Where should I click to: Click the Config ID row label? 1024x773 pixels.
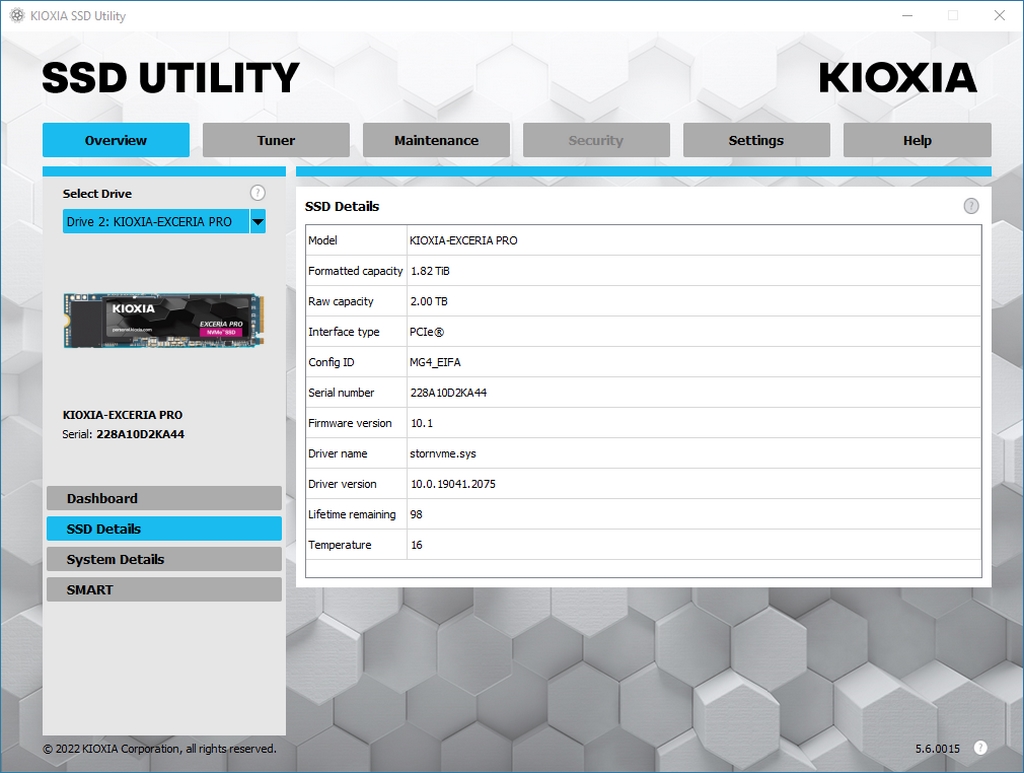tap(331, 362)
